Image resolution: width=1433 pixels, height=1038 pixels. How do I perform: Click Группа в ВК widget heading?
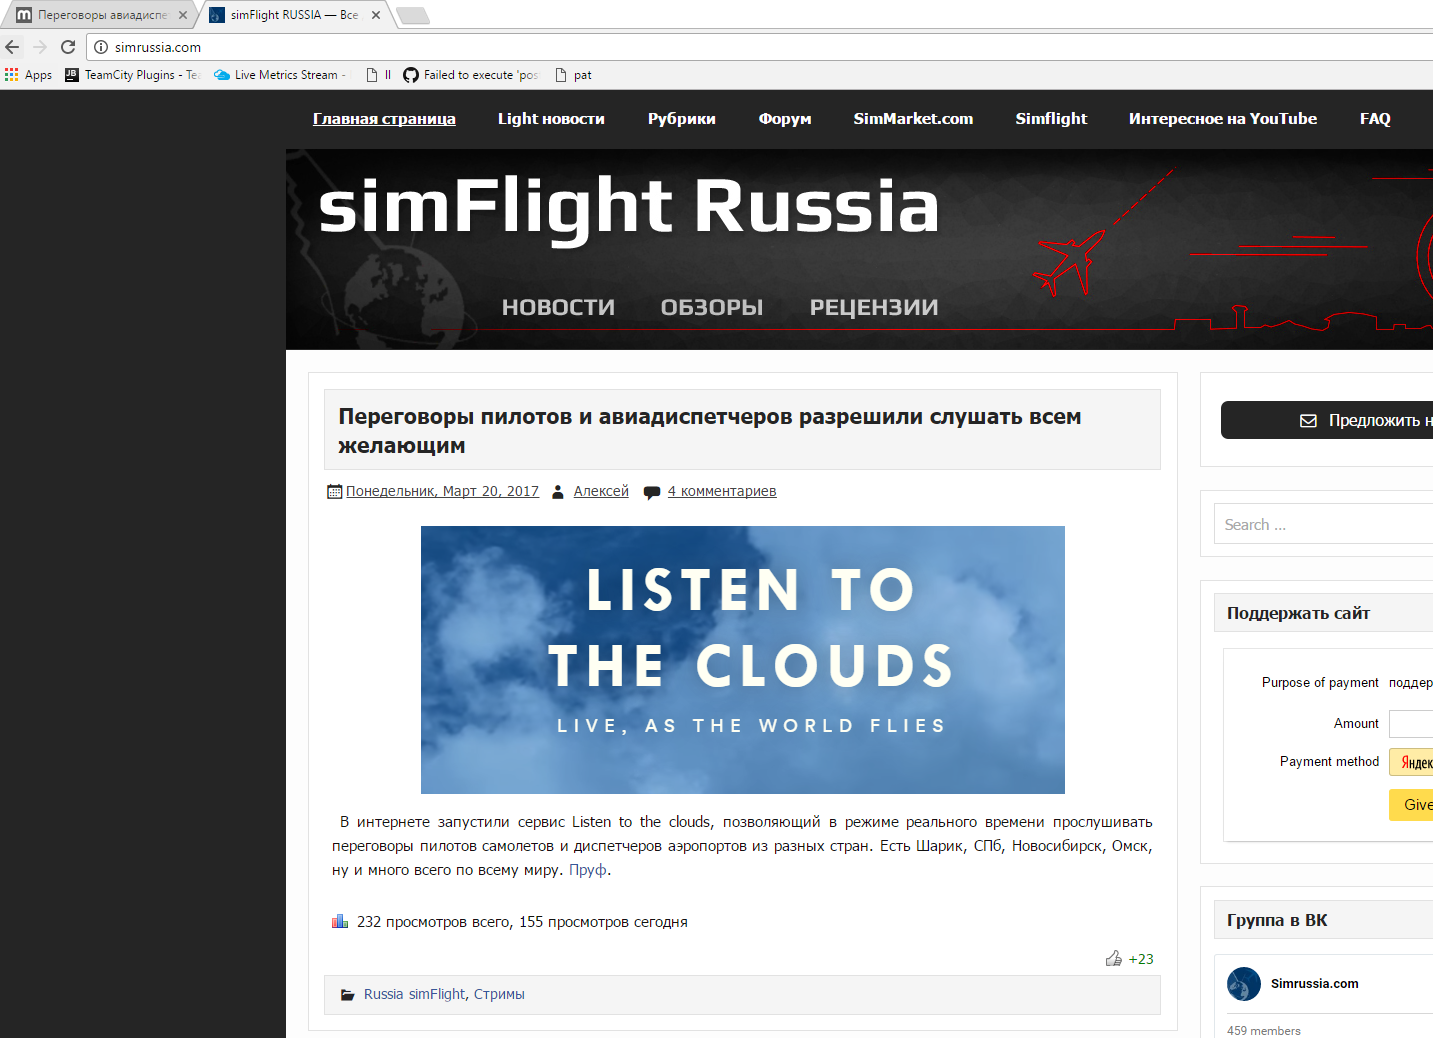pos(1277,920)
